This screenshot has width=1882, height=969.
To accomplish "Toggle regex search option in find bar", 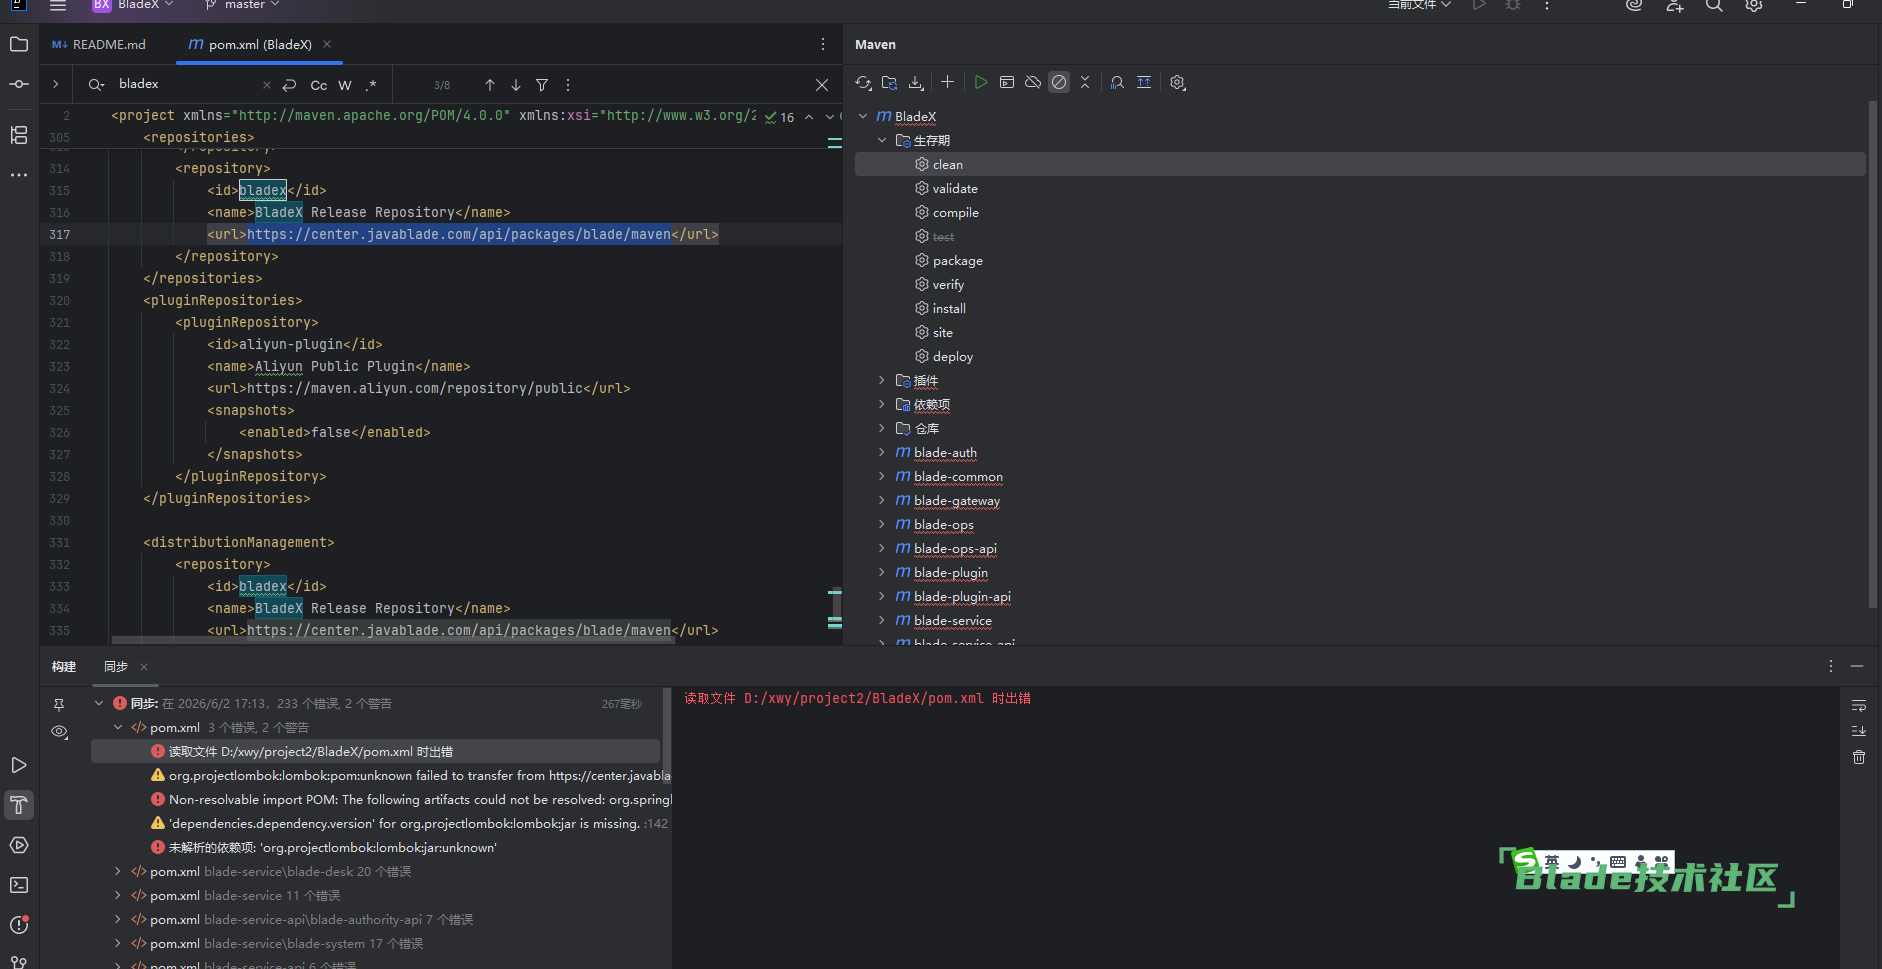I will pyautogui.click(x=371, y=85).
